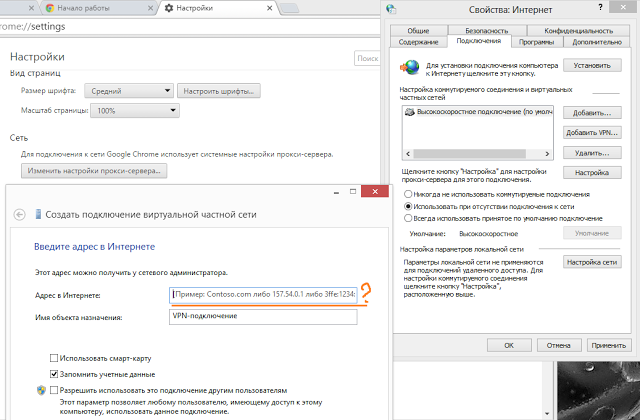Minimize the VPN wizard window

336,192
